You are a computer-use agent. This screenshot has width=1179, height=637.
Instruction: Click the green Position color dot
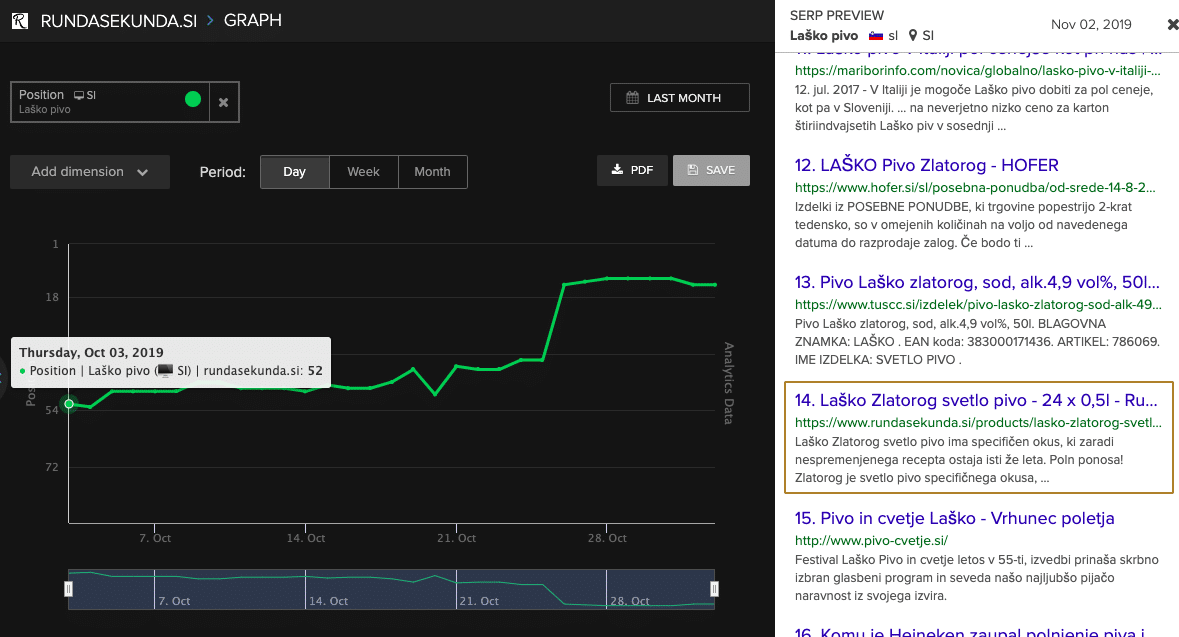pyautogui.click(x=192, y=99)
